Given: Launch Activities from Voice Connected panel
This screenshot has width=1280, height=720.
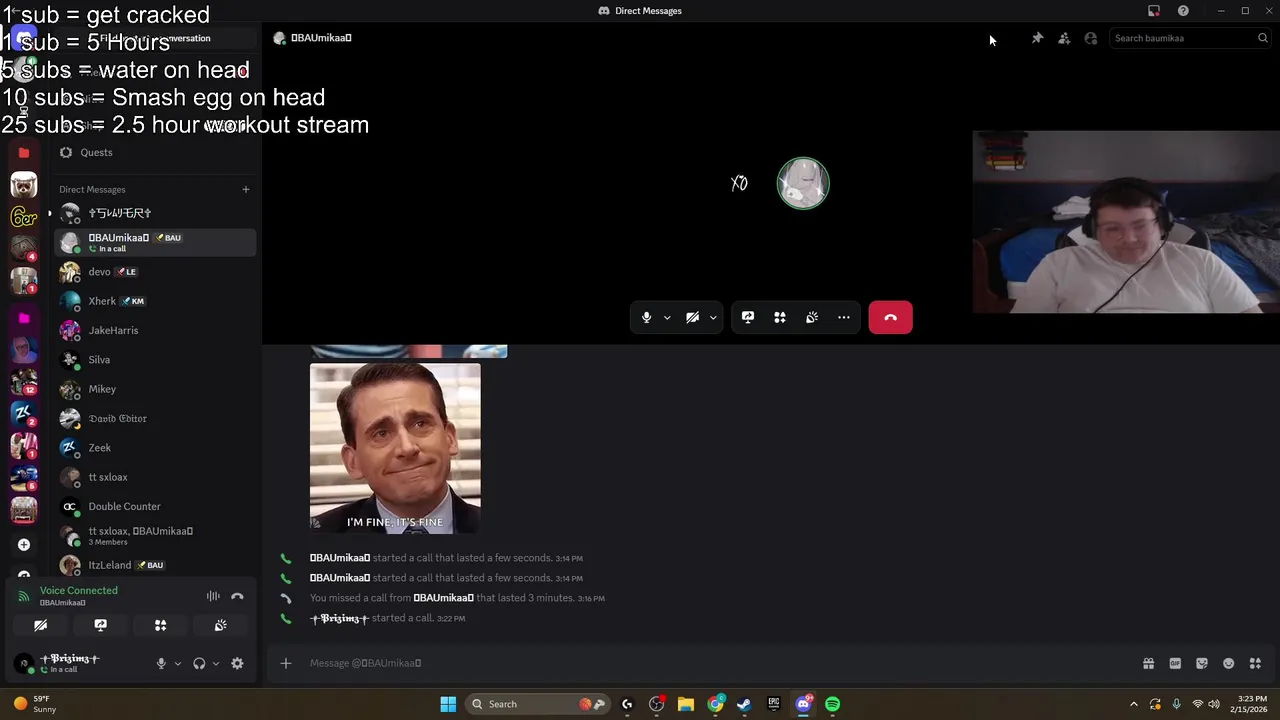Looking at the screenshot, I should [x=160, y=625].
